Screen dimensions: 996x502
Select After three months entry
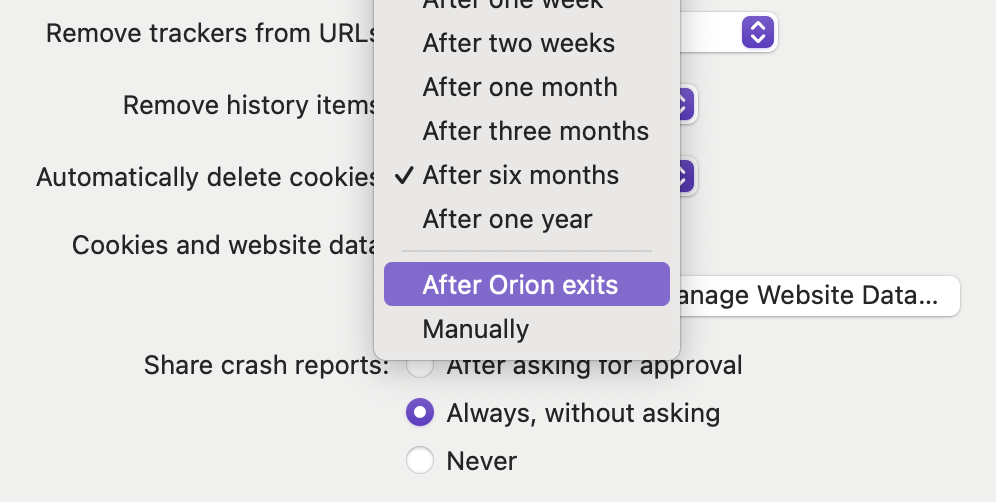click(535, 131)
